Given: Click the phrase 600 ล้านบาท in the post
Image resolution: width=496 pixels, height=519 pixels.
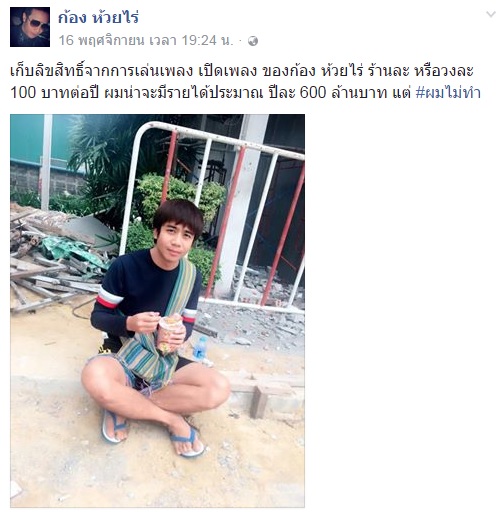Looking at the screenshot, I should tap(343, 93).
